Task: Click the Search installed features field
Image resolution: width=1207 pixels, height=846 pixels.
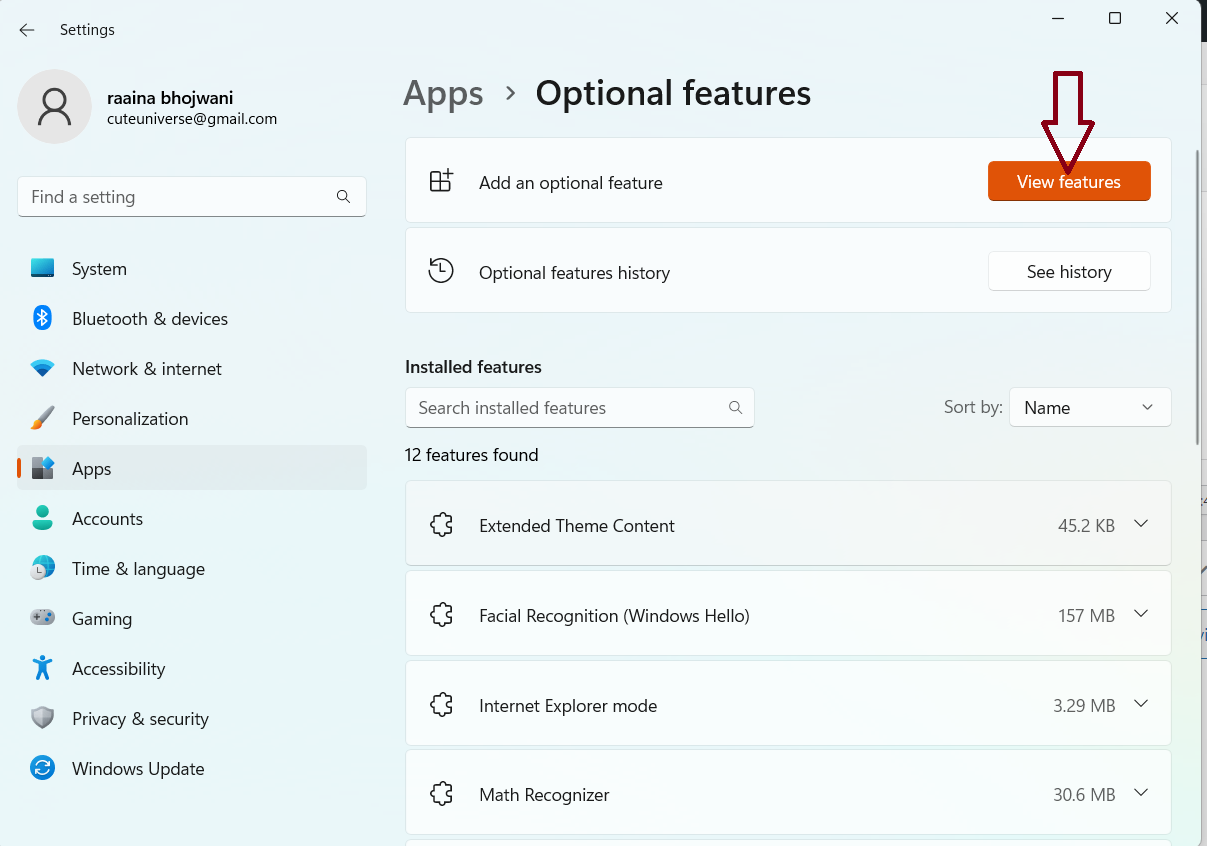Action: [x=570, y=408]
